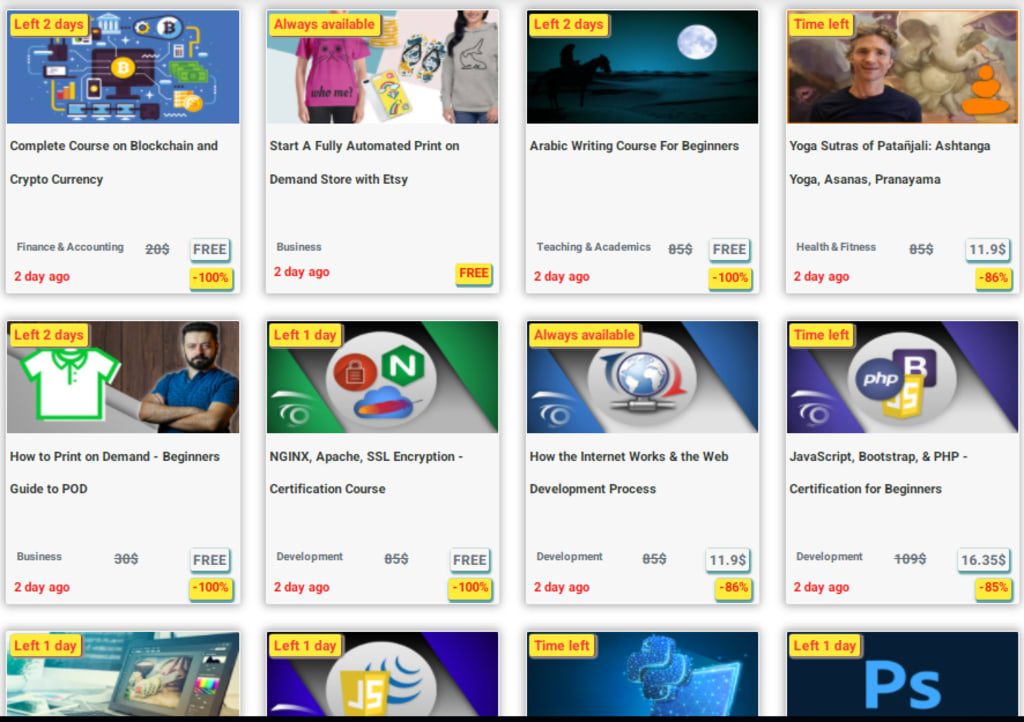Click the FREE price button on Blockchain course
Screen dimensions: 1024x722
pos(210,249)
